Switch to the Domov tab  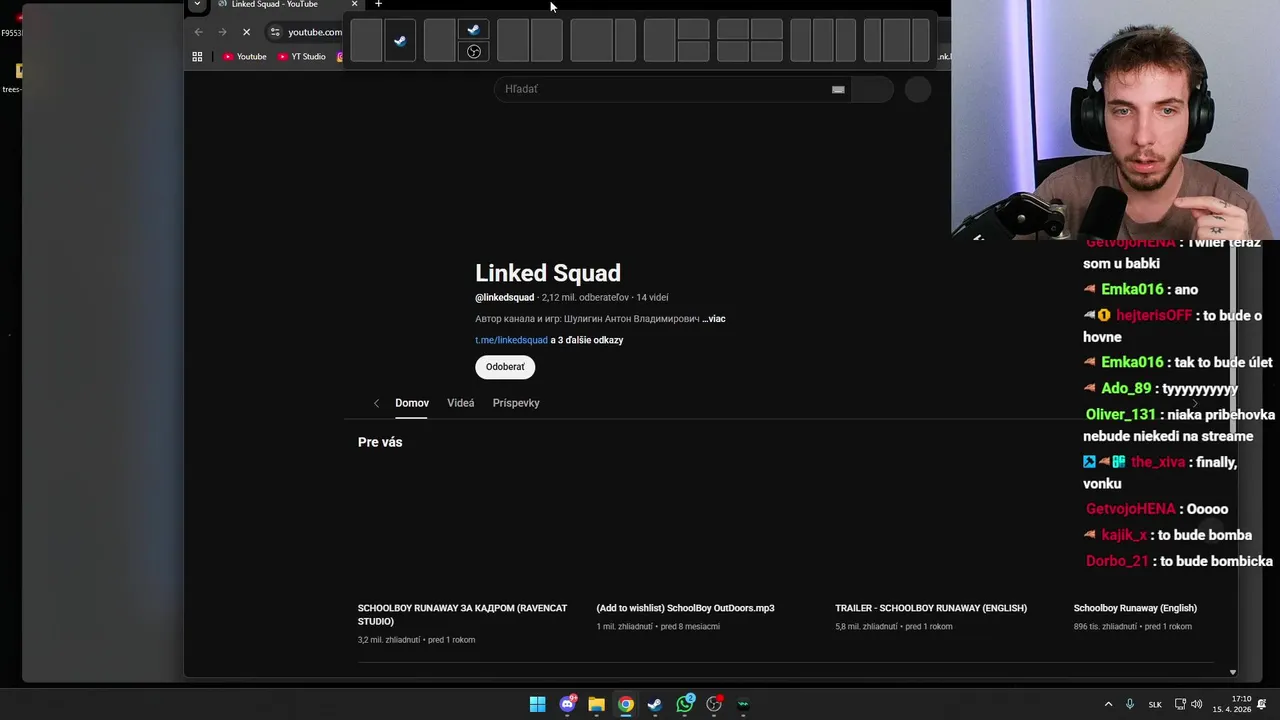tap(412, 403)
